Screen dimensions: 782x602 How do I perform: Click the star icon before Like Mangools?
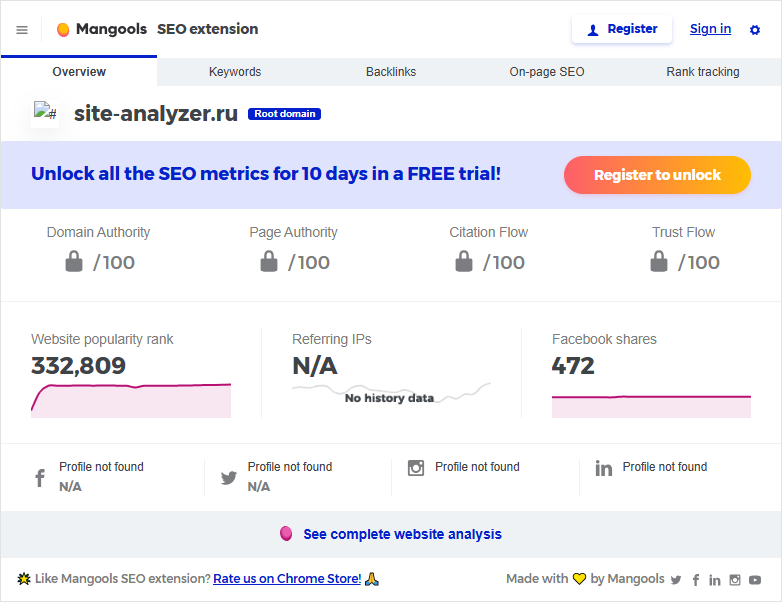pos(24,579)
